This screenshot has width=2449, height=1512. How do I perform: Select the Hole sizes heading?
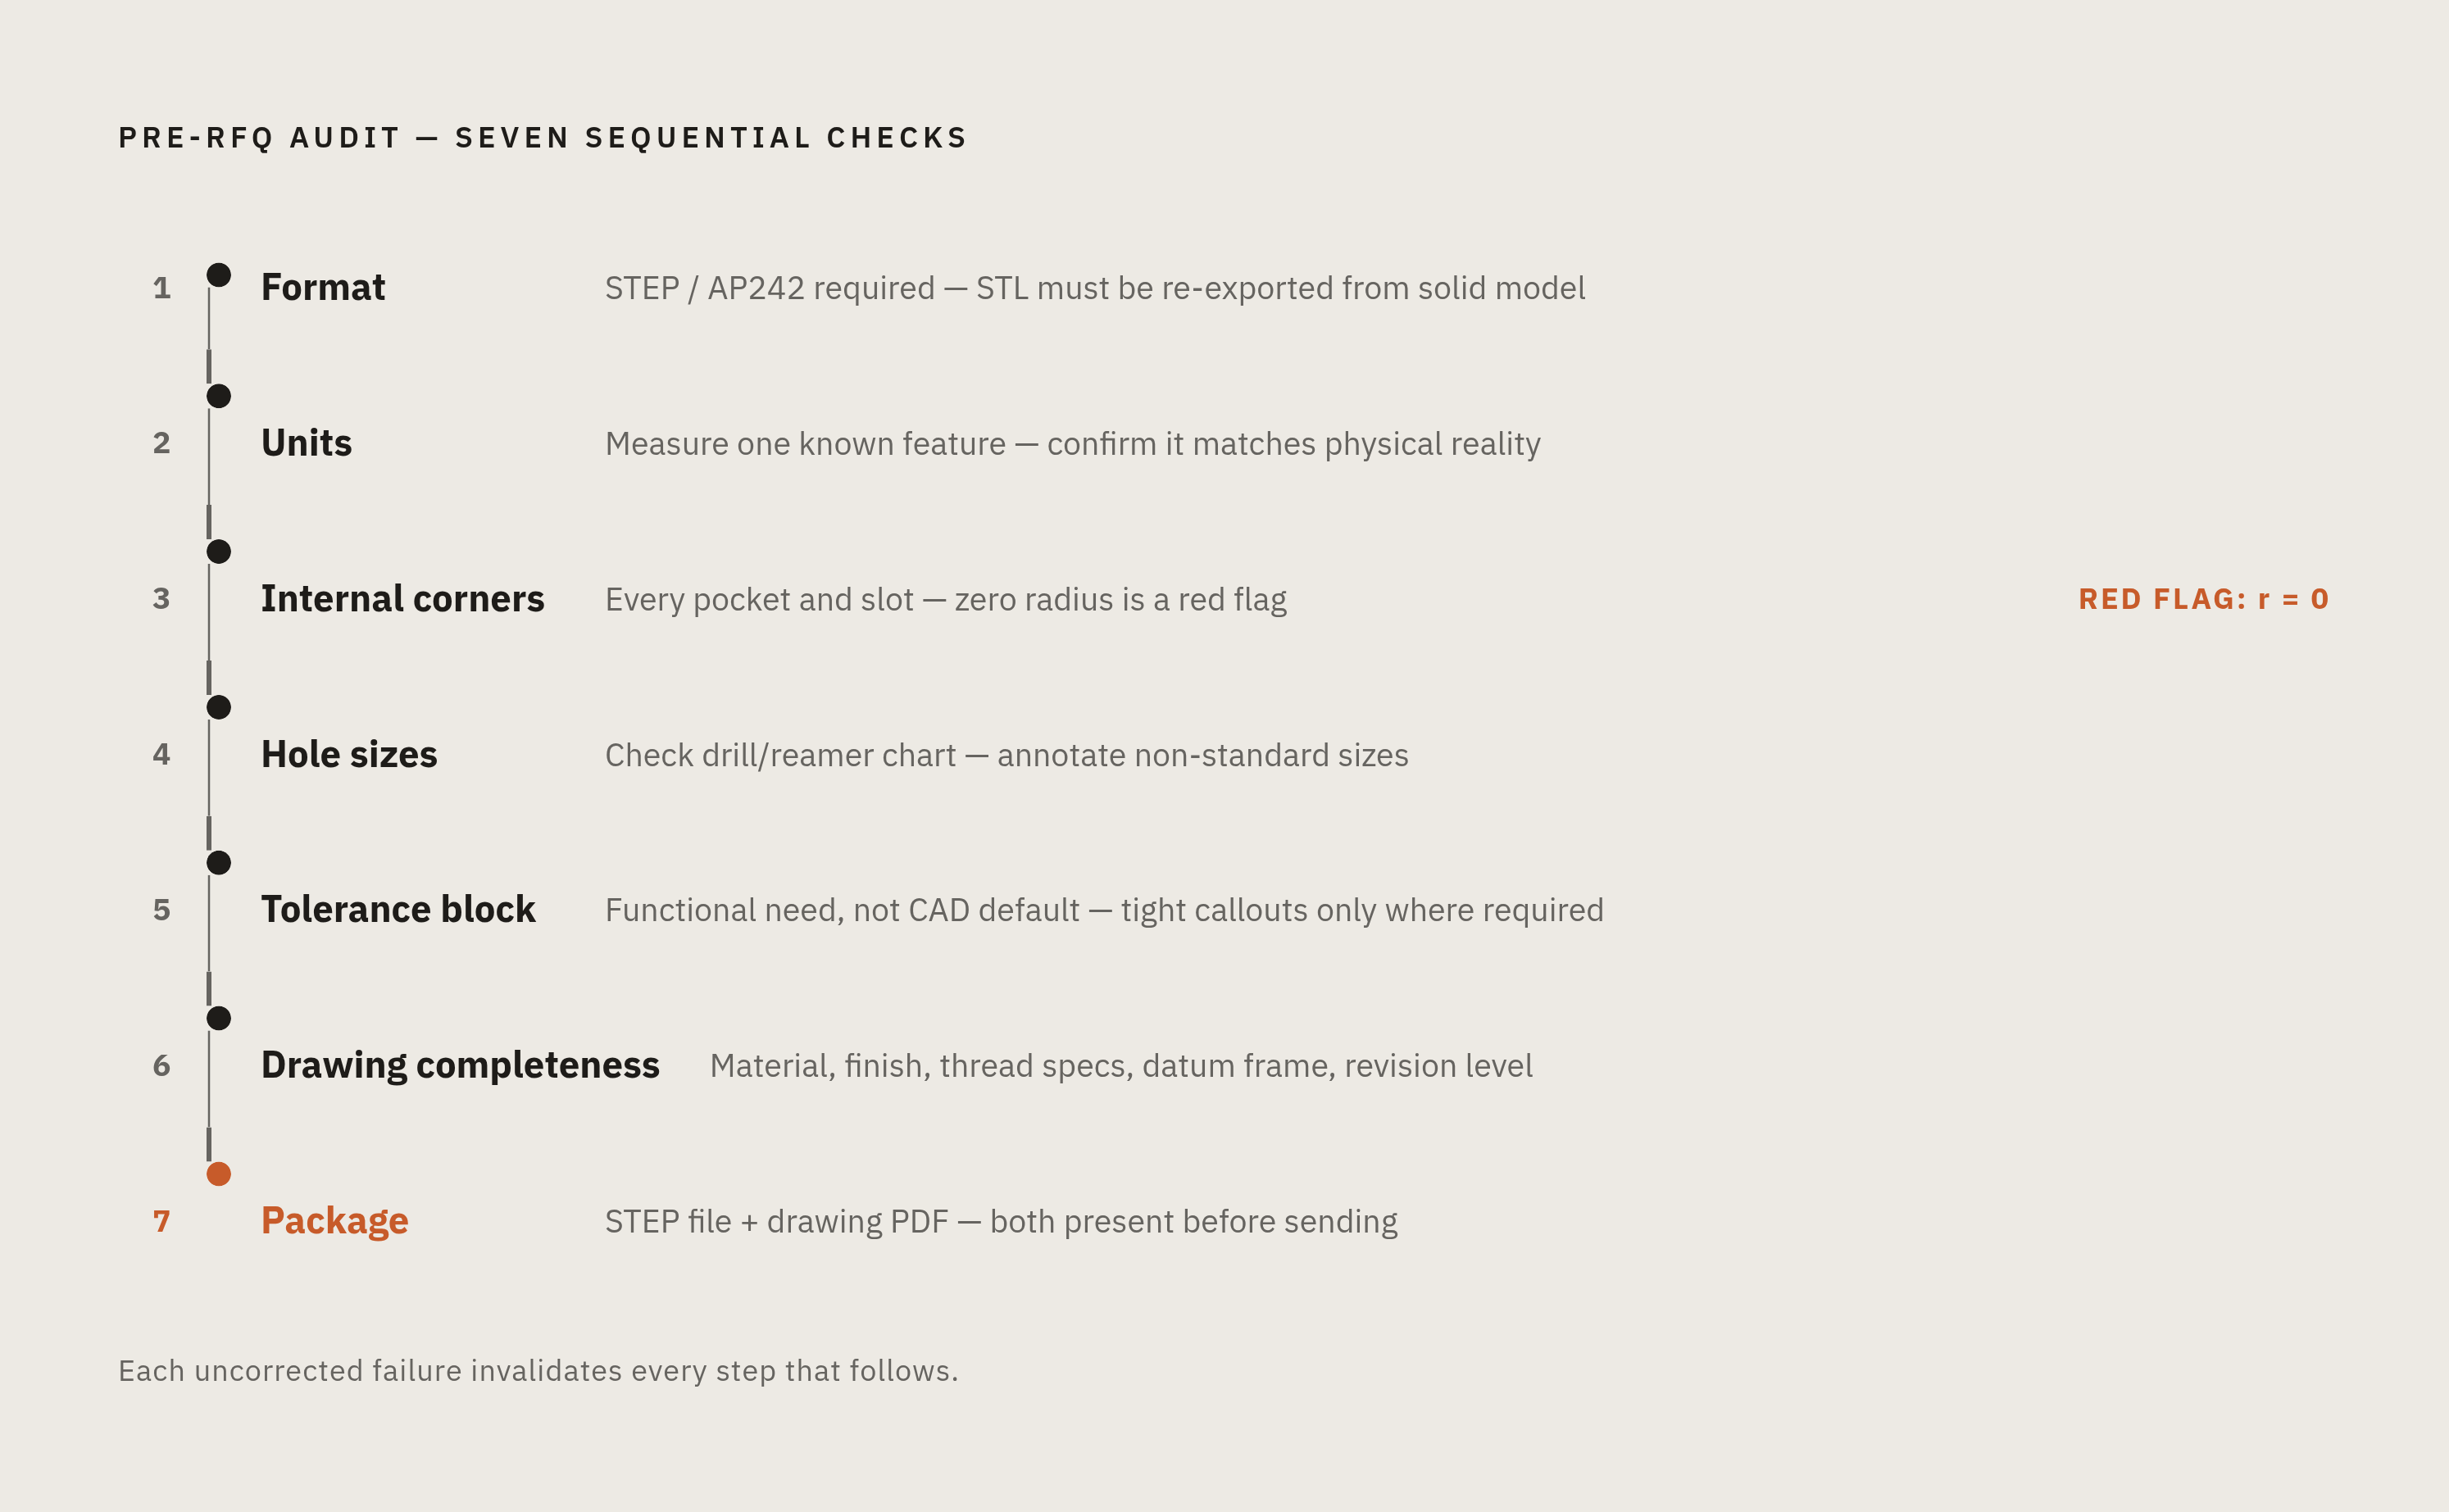coord(349,754)
